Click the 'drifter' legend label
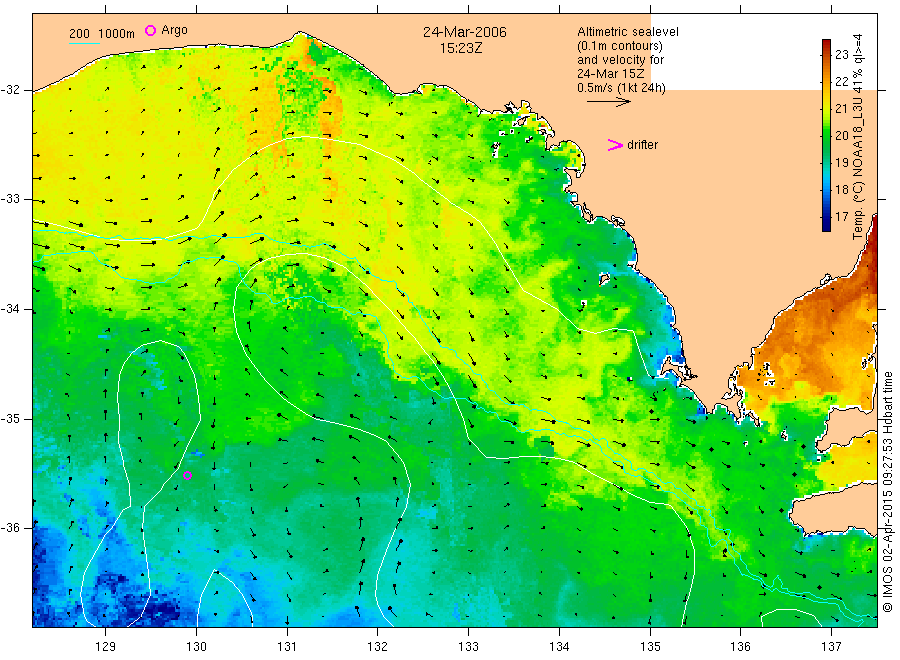 (x=642, y=145)
